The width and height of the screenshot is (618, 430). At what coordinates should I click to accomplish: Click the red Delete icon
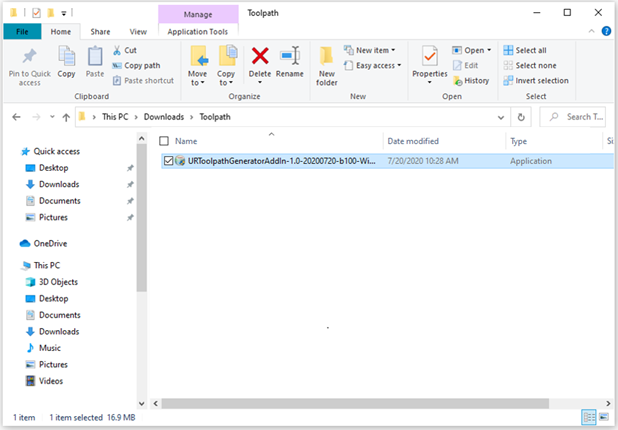click(260, 56)
